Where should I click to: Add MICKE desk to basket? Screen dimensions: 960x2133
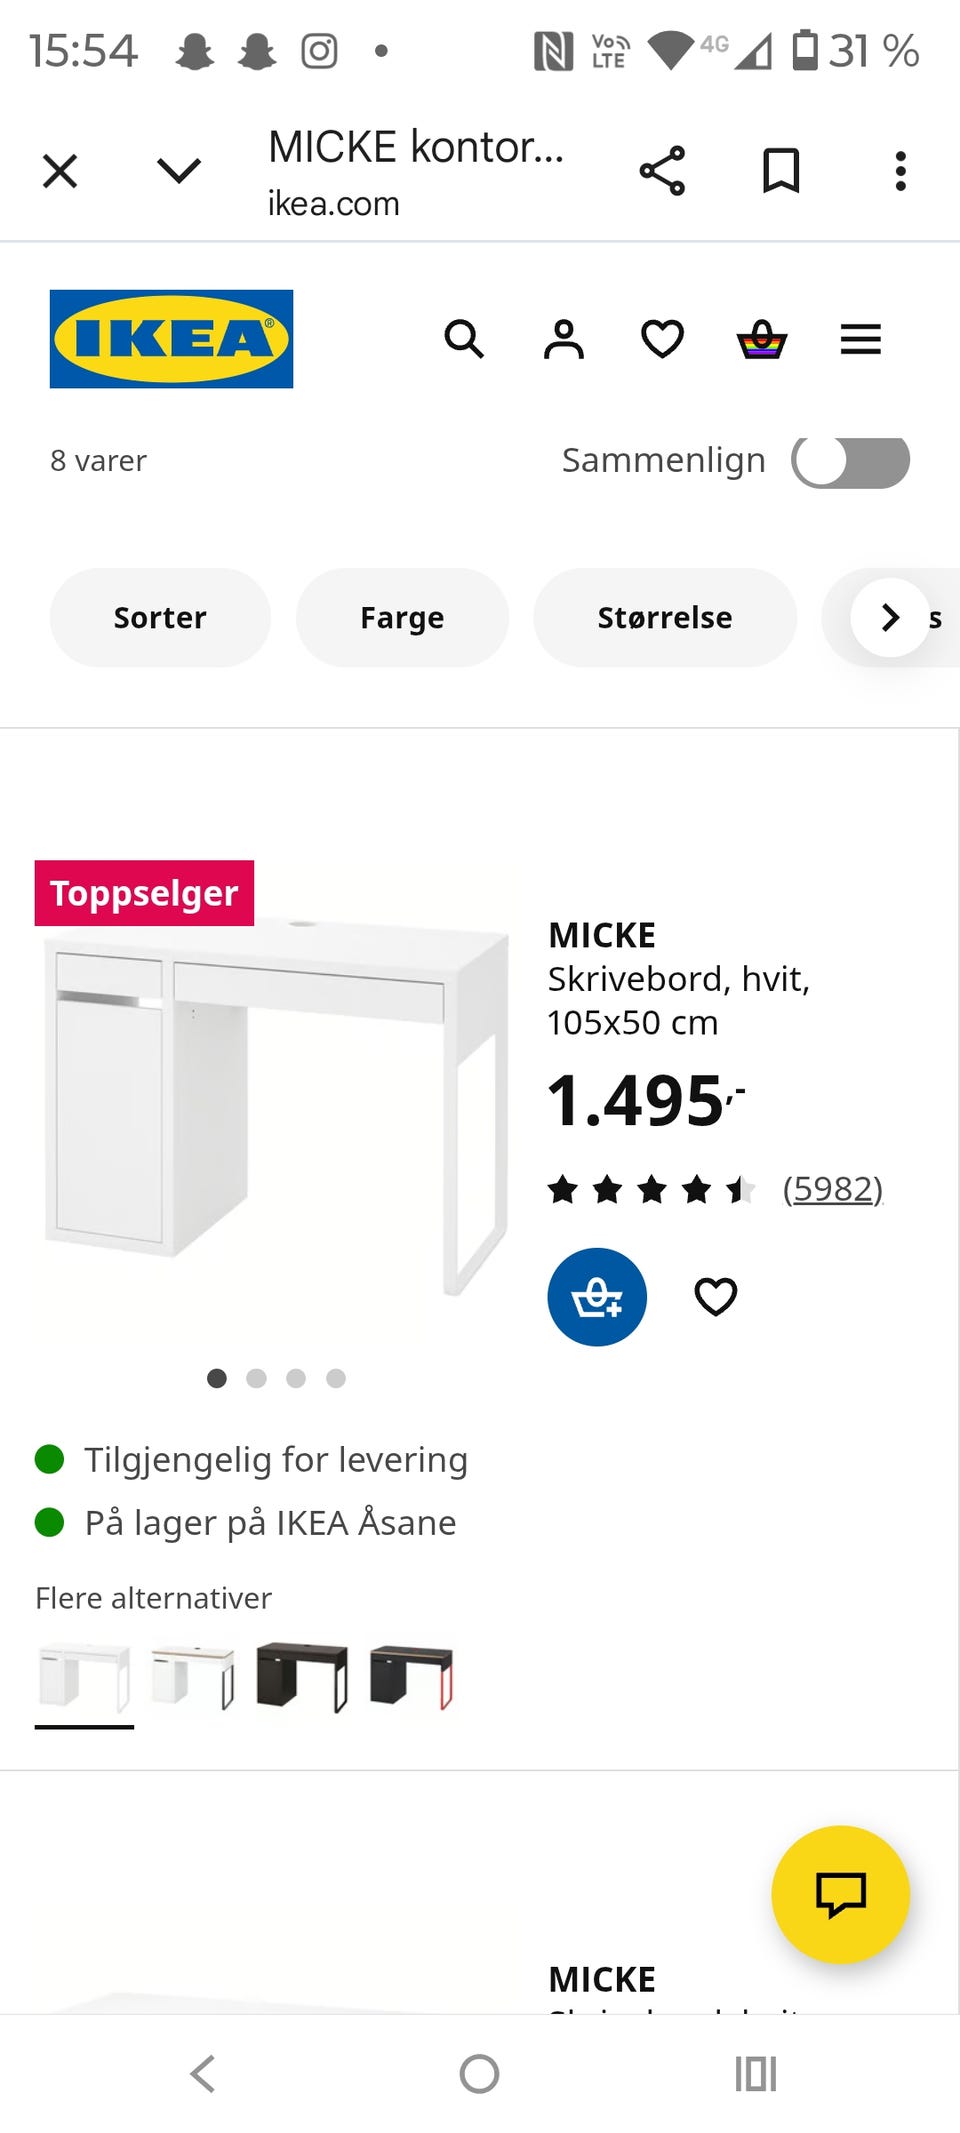coord(597,1297)
